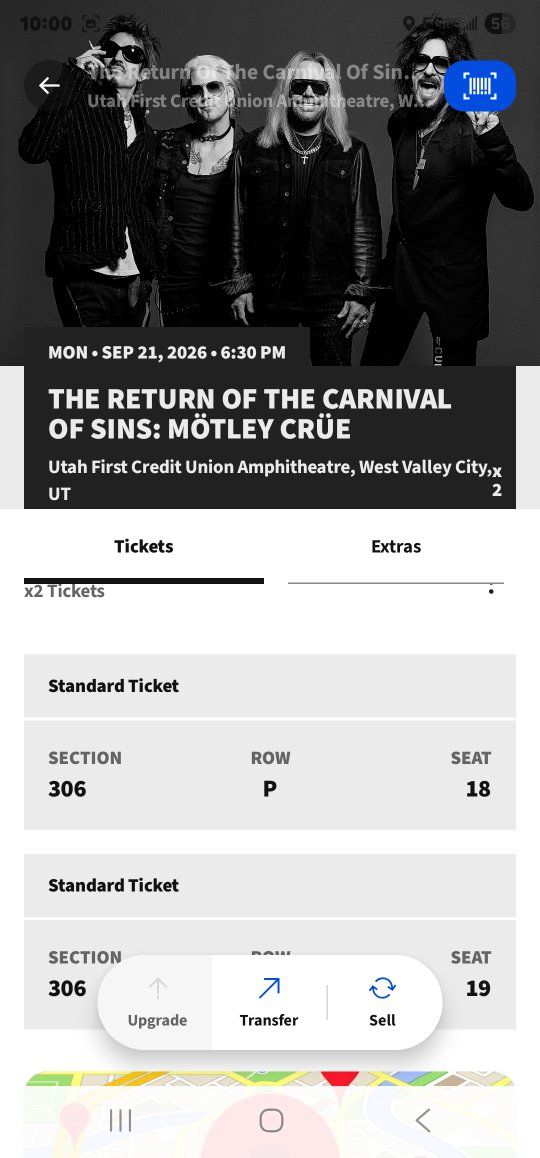Image resolution: width=540 pixels, height=1158 pixels.
Task: Tap the Sell circular arrows icon
Action: click(383, 988)
